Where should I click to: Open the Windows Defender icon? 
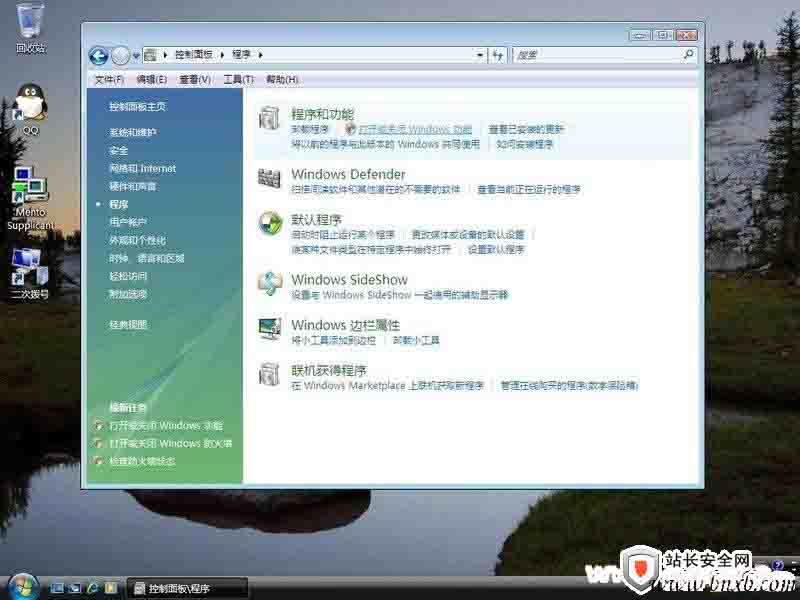click(x=269, y=180)
